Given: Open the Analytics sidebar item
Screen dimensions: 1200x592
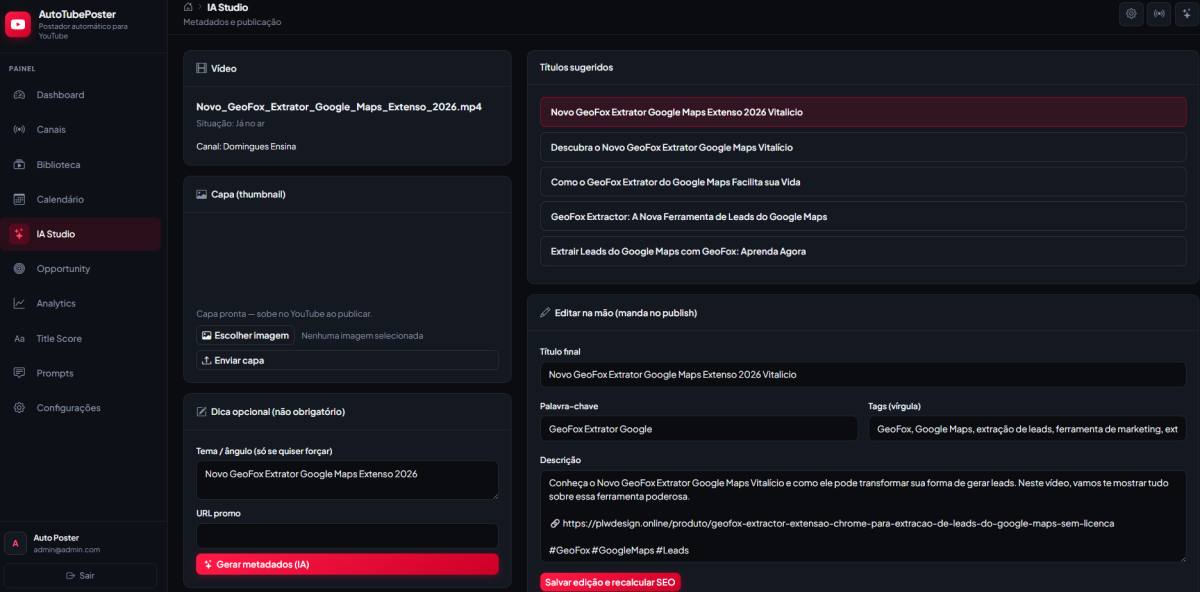Looking at the screenshot, I should (80, 303).
